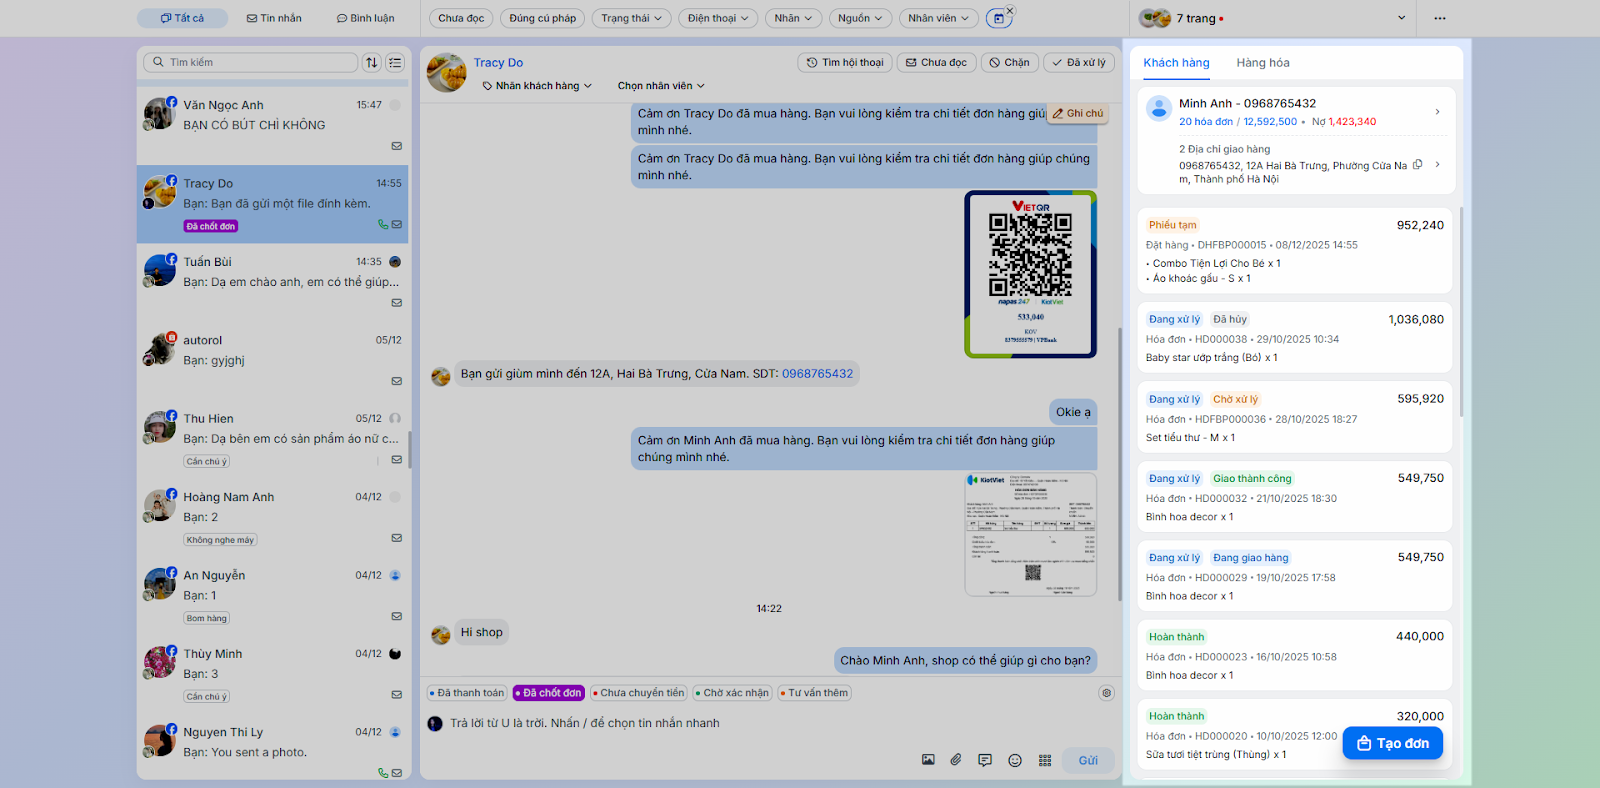The width and height of the screenshot is (1600, 788).
Task: Open the 'Chọn nhân viên' dropdown
Action: (x=661, y=86)
